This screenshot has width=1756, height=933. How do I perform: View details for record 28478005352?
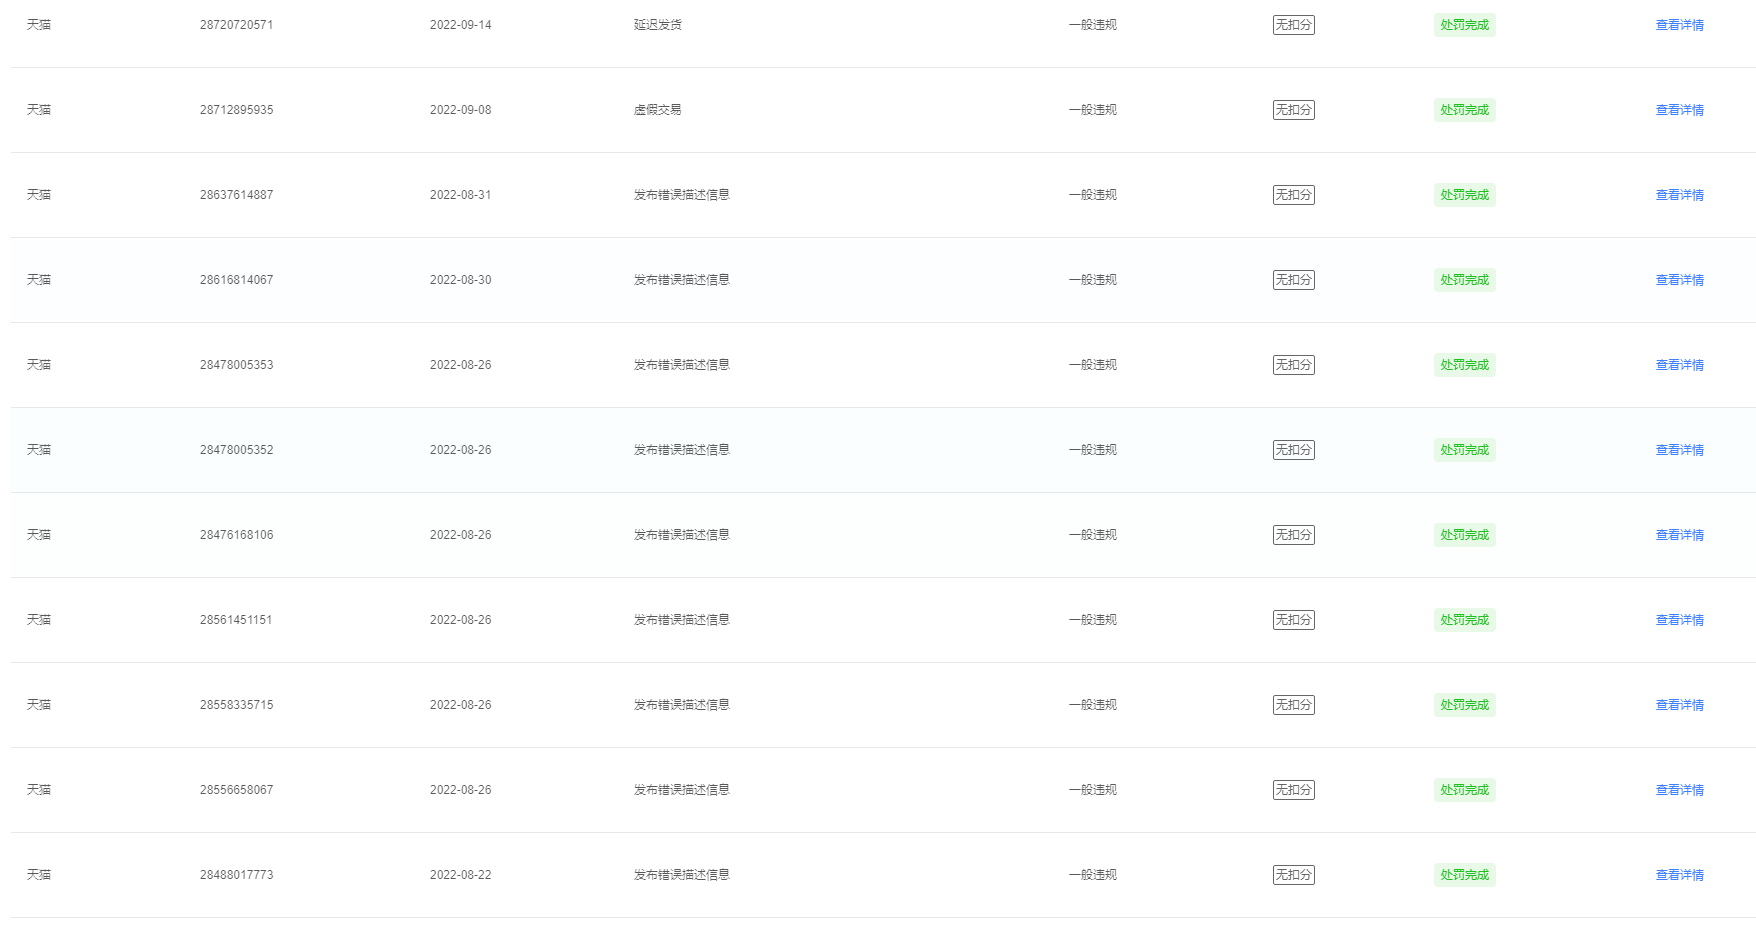point(1679,450)
